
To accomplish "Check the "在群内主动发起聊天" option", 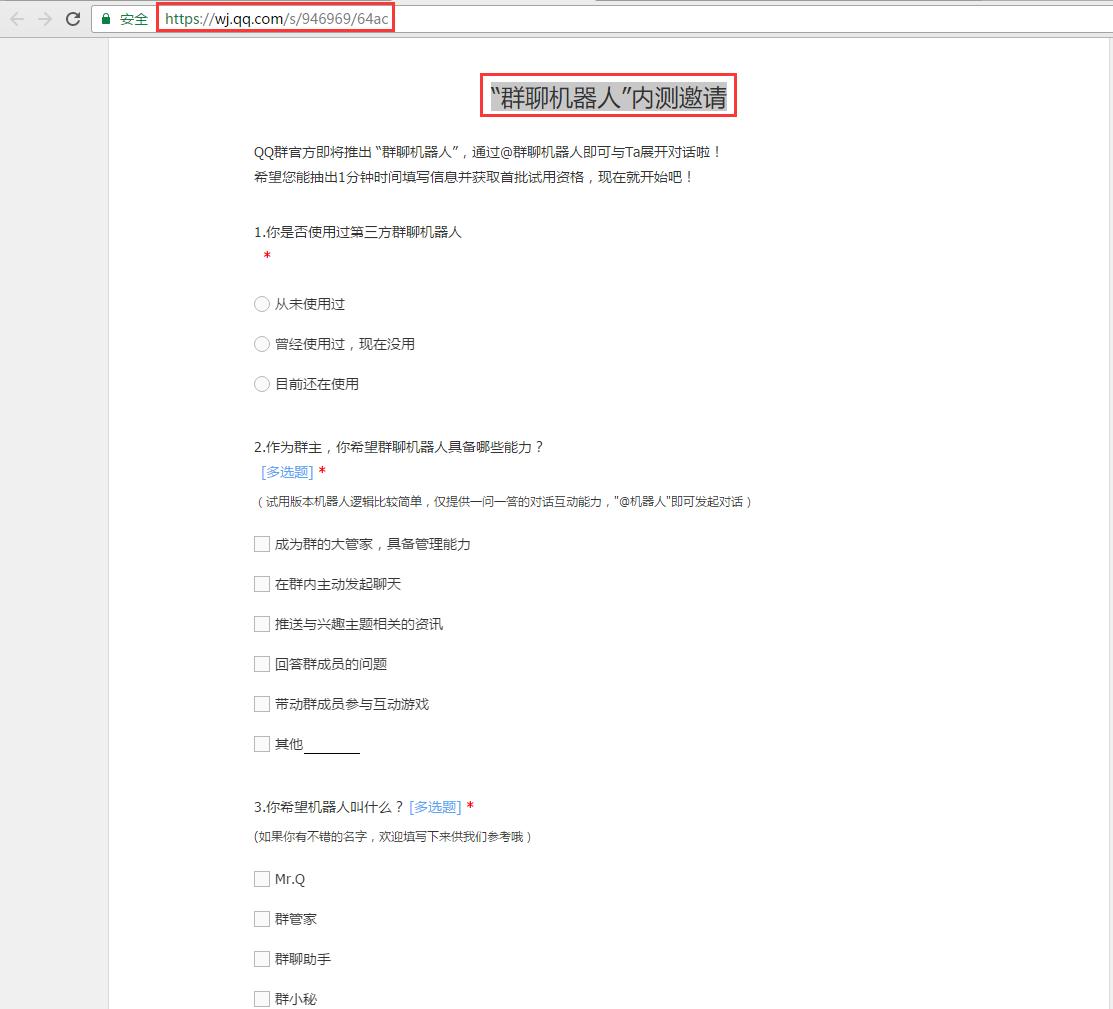I will 261,584.
